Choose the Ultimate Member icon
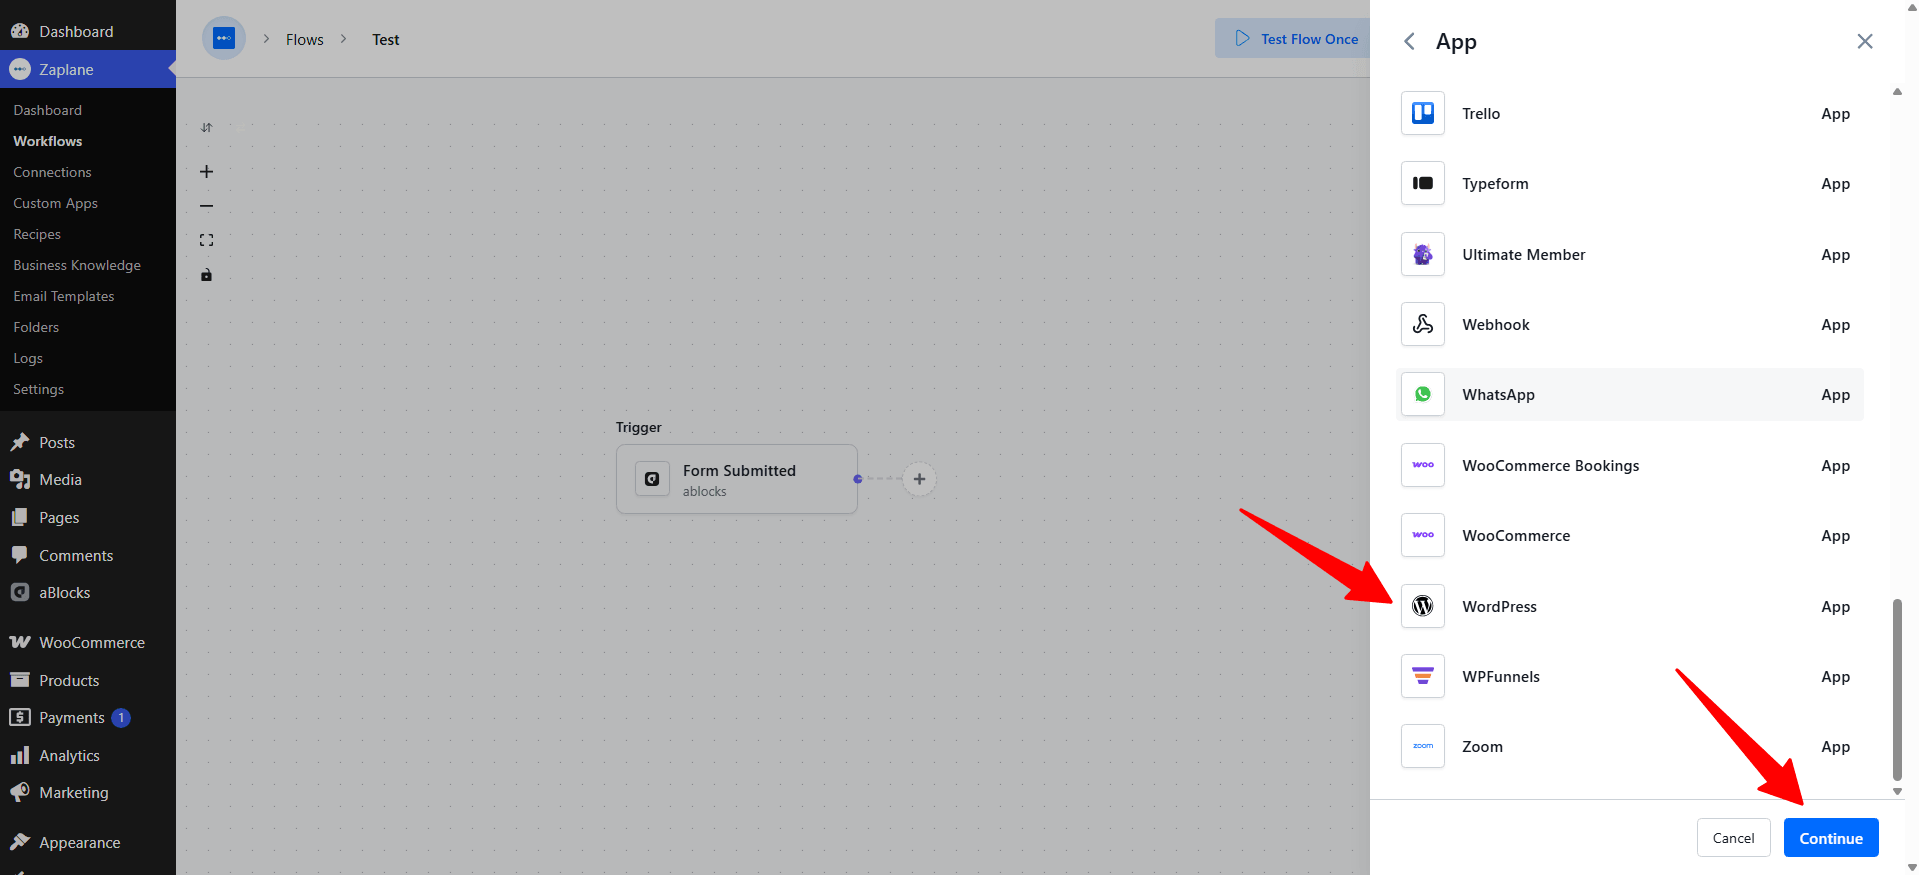Viewport: 1919px width, 875px height. click(1422, 254)
